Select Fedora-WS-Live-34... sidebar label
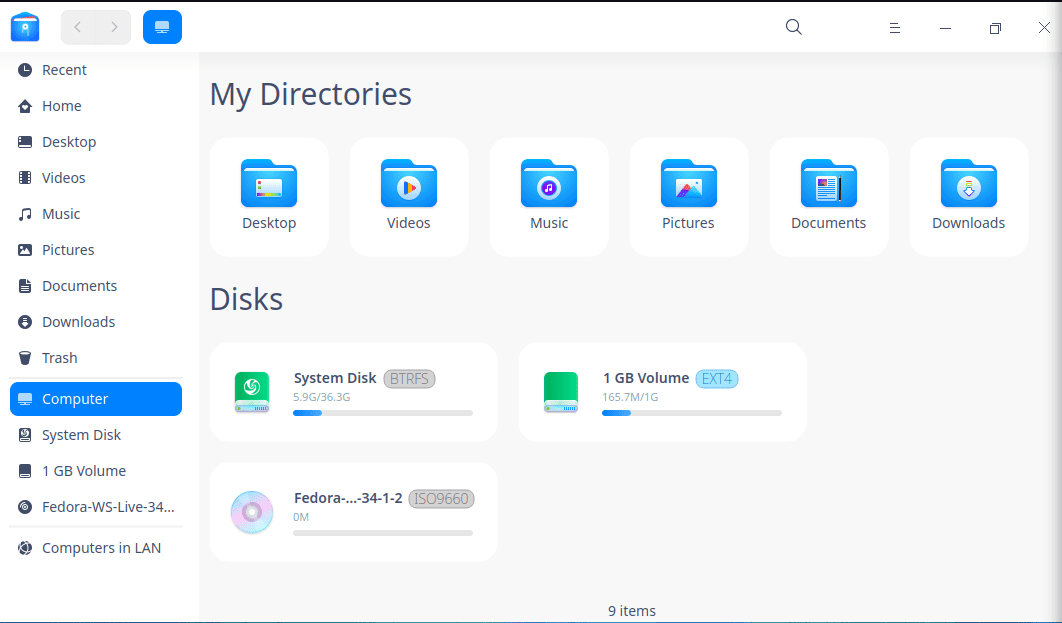 coord(108,507)
